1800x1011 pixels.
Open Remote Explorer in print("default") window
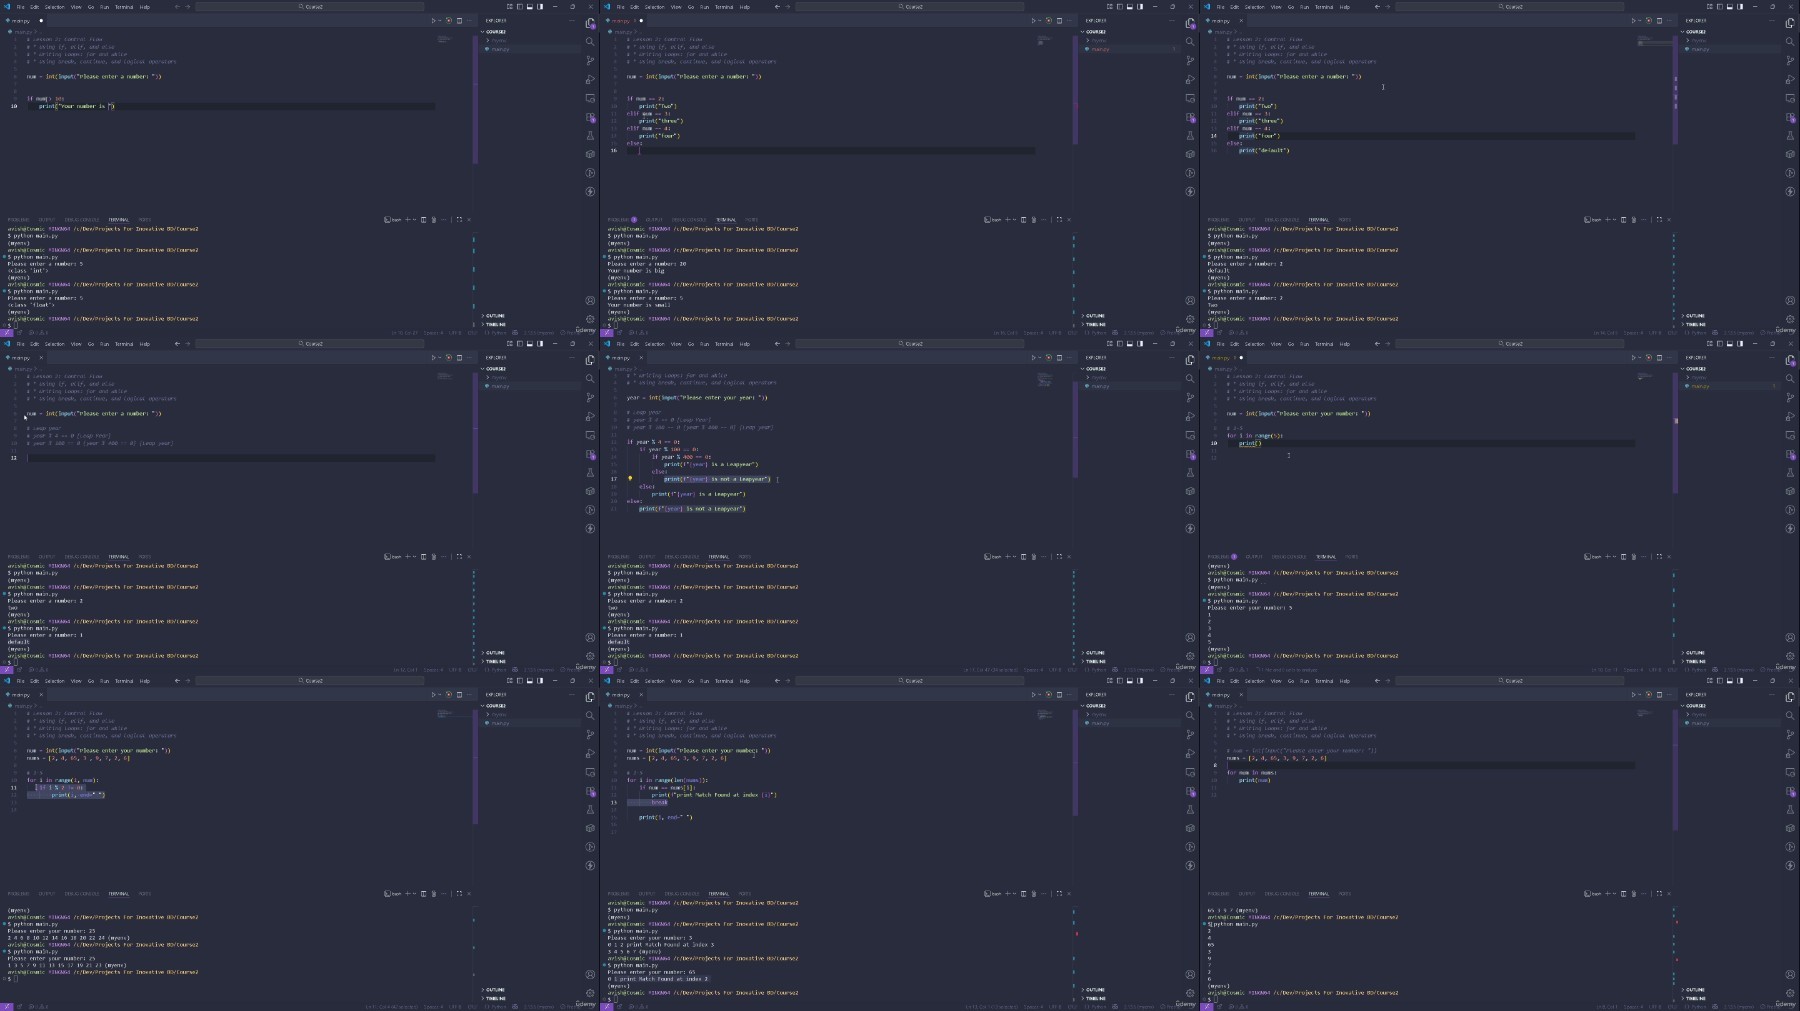pos(1790,98)
